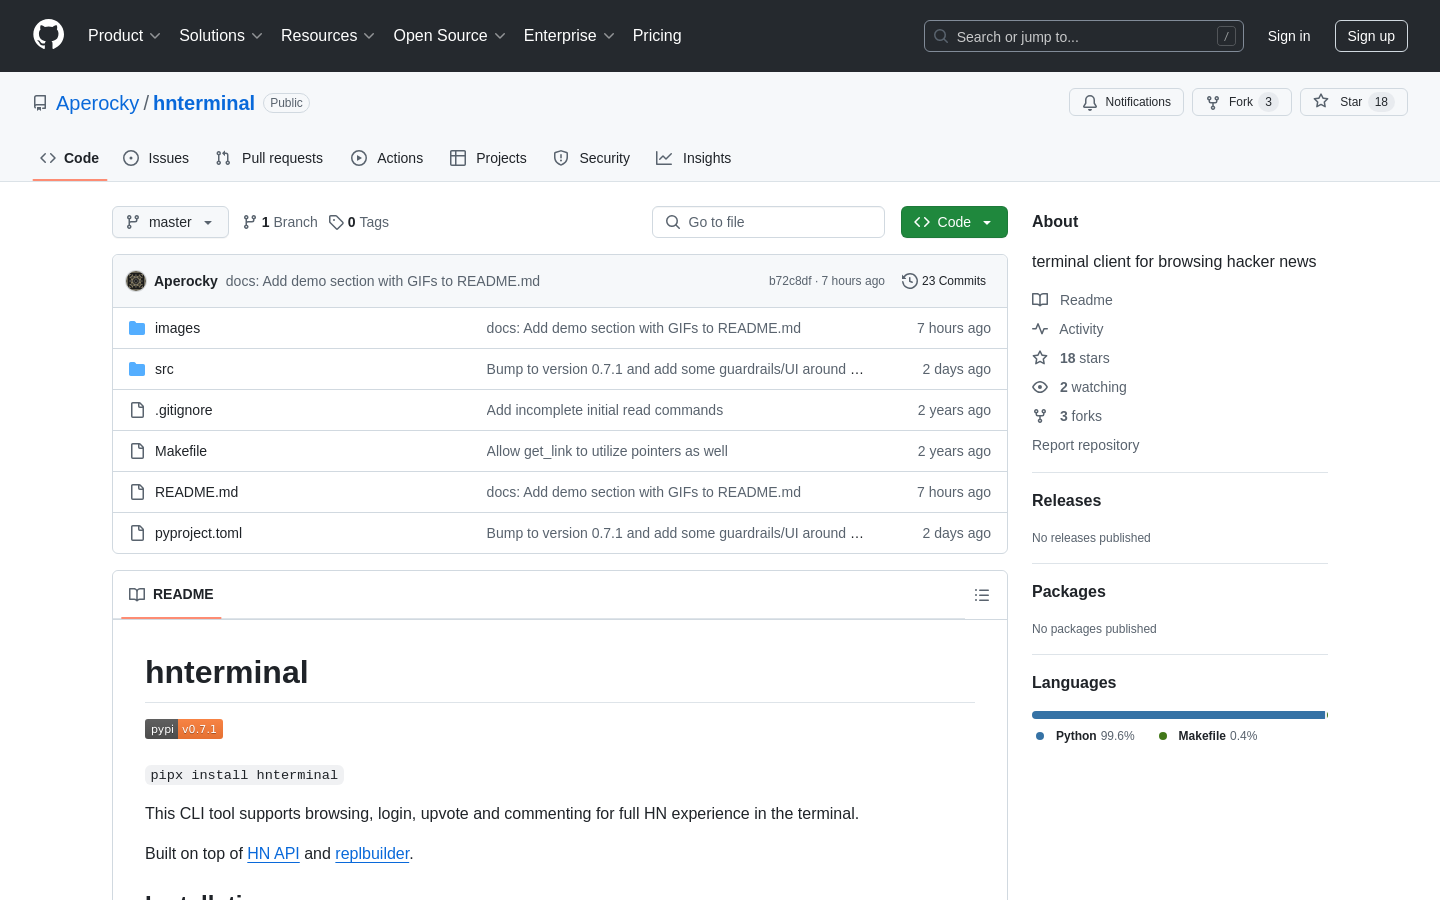The image size is (1440, 900).
Task: Open commit hash b72c8df
Action: 790,281
